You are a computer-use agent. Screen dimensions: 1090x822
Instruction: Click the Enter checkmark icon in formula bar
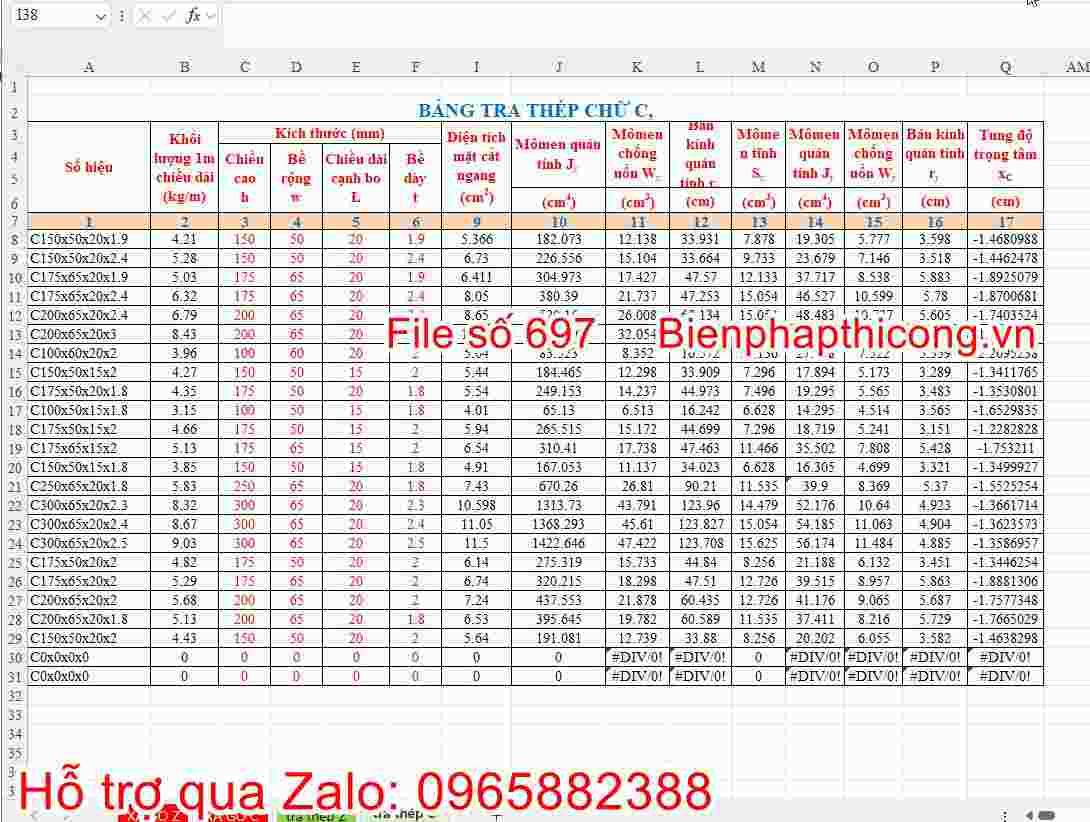click(168, 15)
